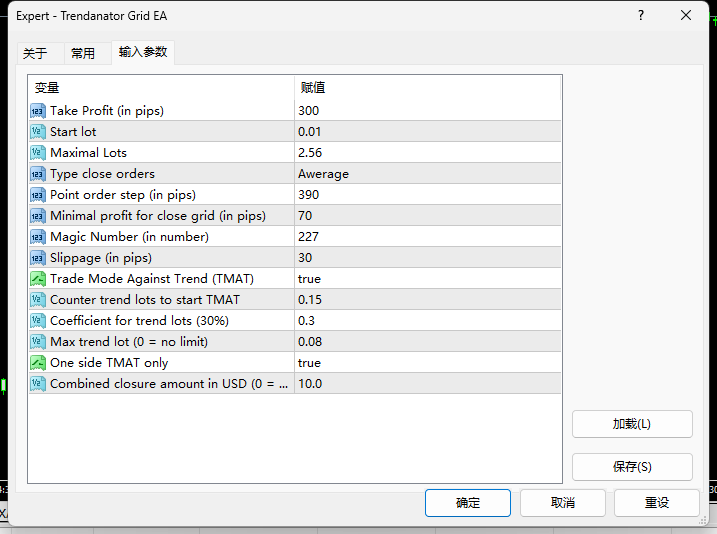717x534 pixels.
Task: Click the help question mark button
Action: click(x=641, y=16)
